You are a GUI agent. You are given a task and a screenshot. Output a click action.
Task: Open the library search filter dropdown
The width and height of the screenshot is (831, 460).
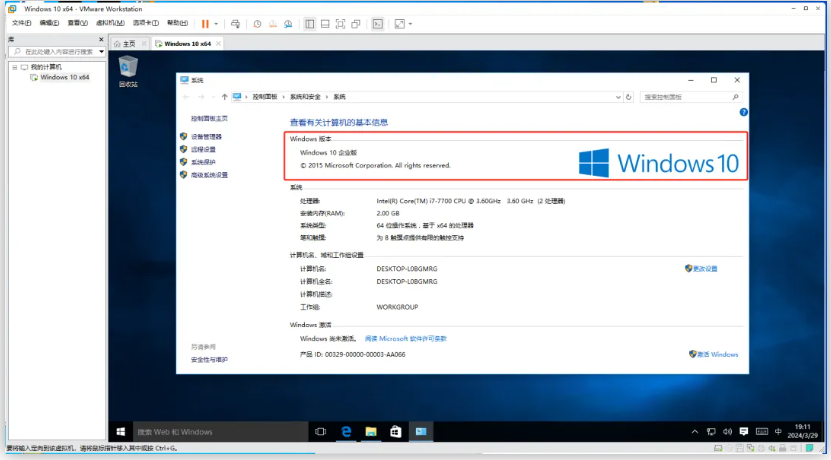pos(101,51)
